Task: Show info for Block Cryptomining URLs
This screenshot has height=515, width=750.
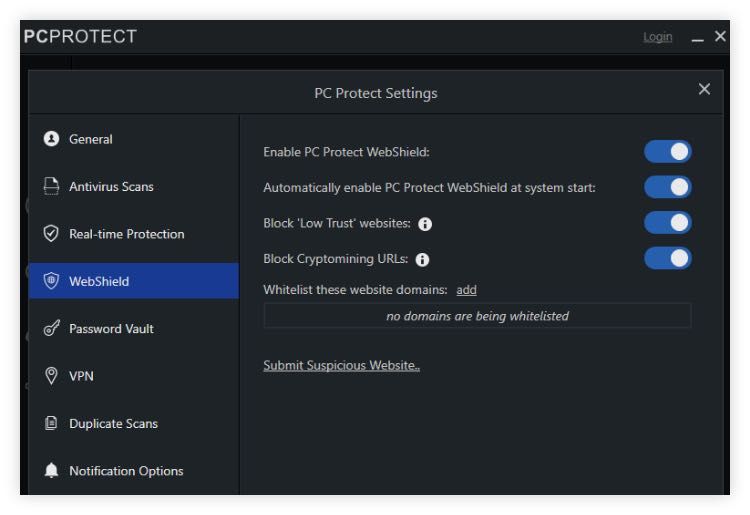Action: pos(422,260)
